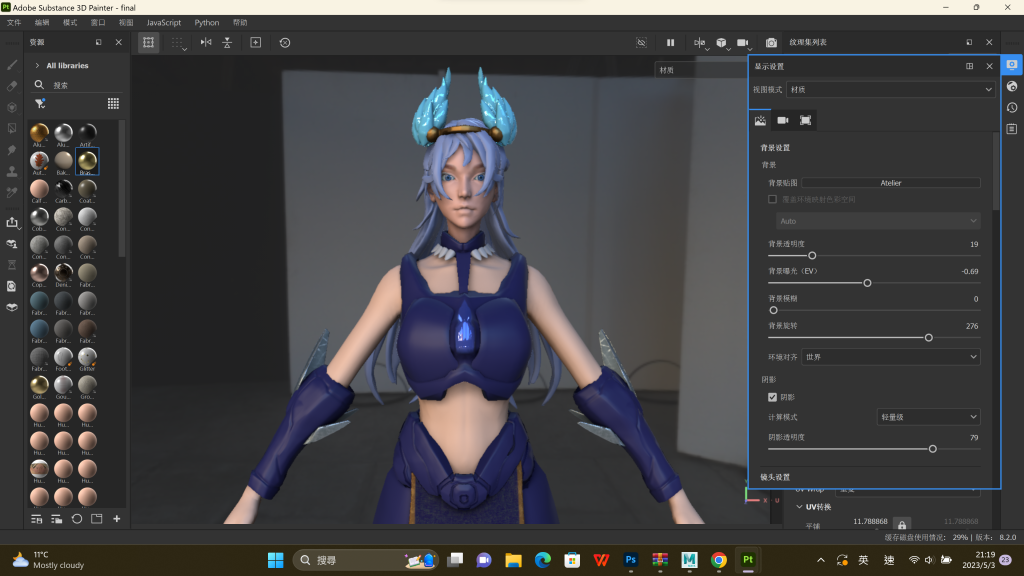Click the 背景透明度 slider handle
The image size is (1024, 576).
(812, 255)
